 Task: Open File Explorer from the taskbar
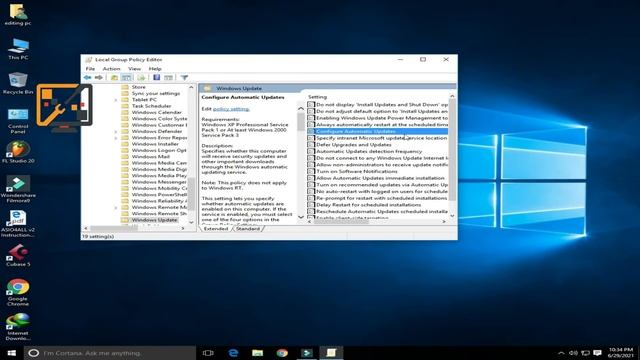pyautogui.click(x=257, y=353)
